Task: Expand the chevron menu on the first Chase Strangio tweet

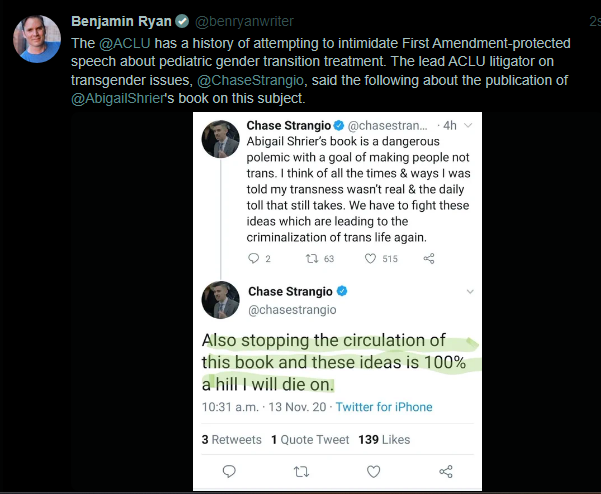Action: pos(468,127)
